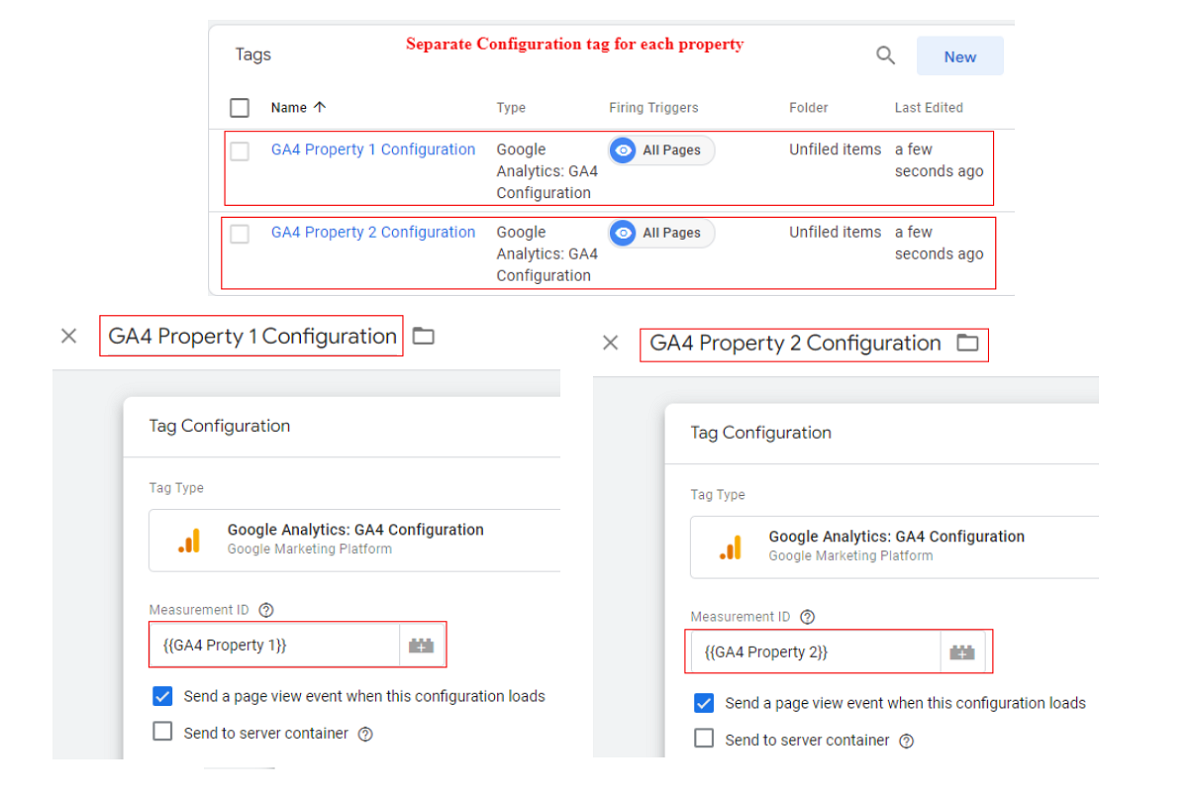Image resolution: width=1192 pixels, height=800 pixels.
Task: Click the folder icon next to GA4 Property 2 Configuration title
Action: coord(966,342)
